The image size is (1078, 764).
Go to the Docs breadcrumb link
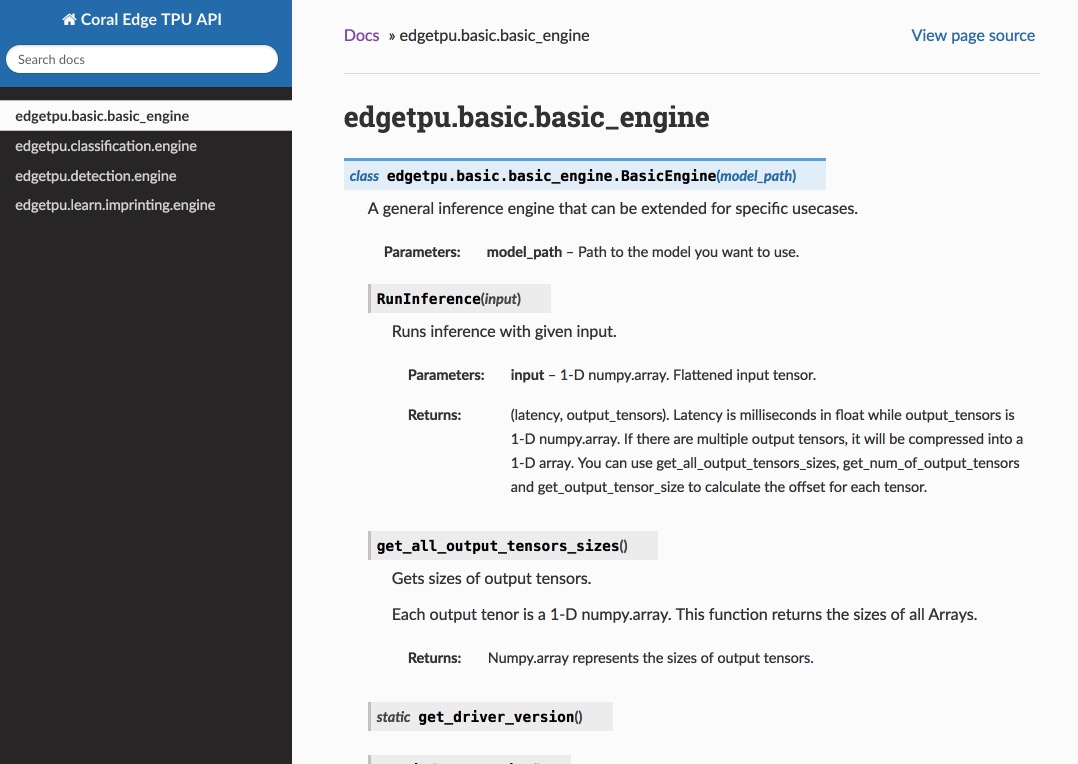click(x=362, y=35)
